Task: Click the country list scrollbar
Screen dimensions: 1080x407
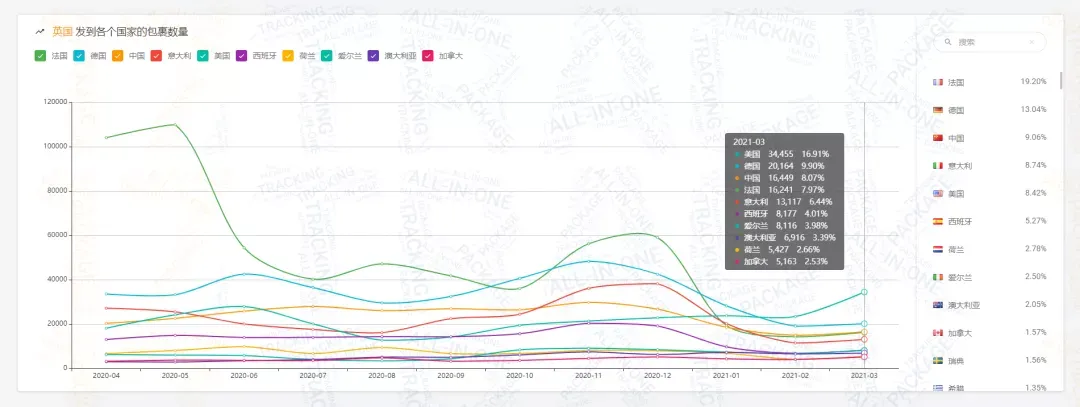Action: 1061,80
